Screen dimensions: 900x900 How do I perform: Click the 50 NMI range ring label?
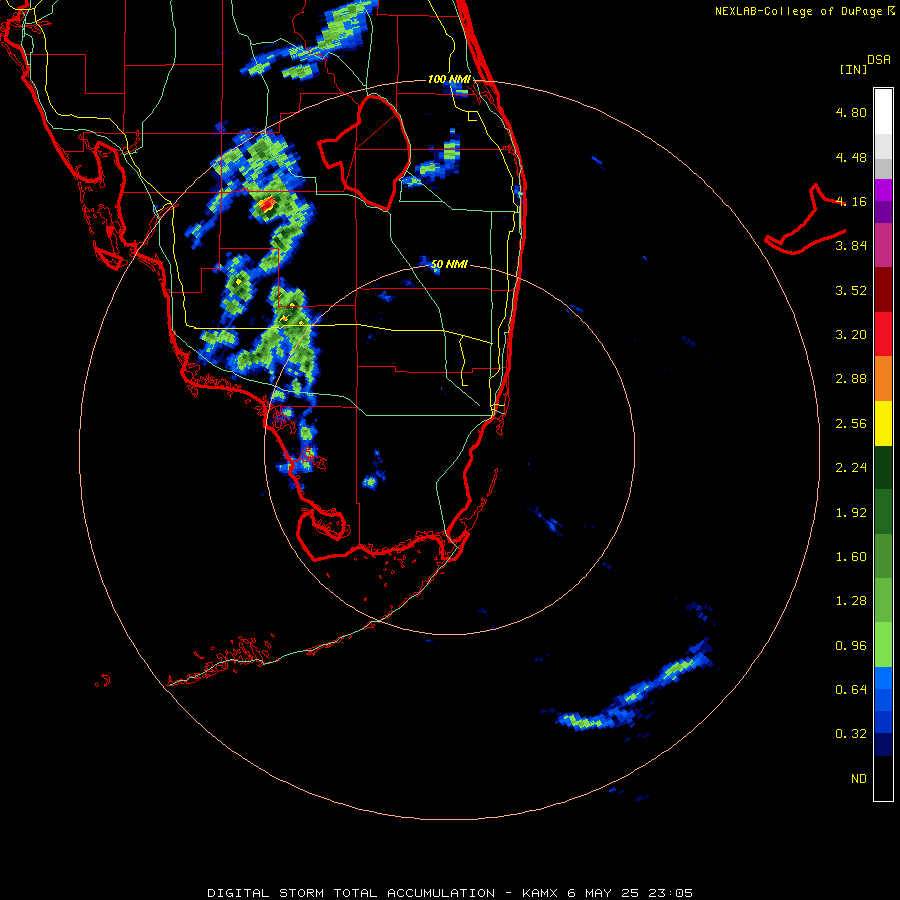click(x=449, y=265)
